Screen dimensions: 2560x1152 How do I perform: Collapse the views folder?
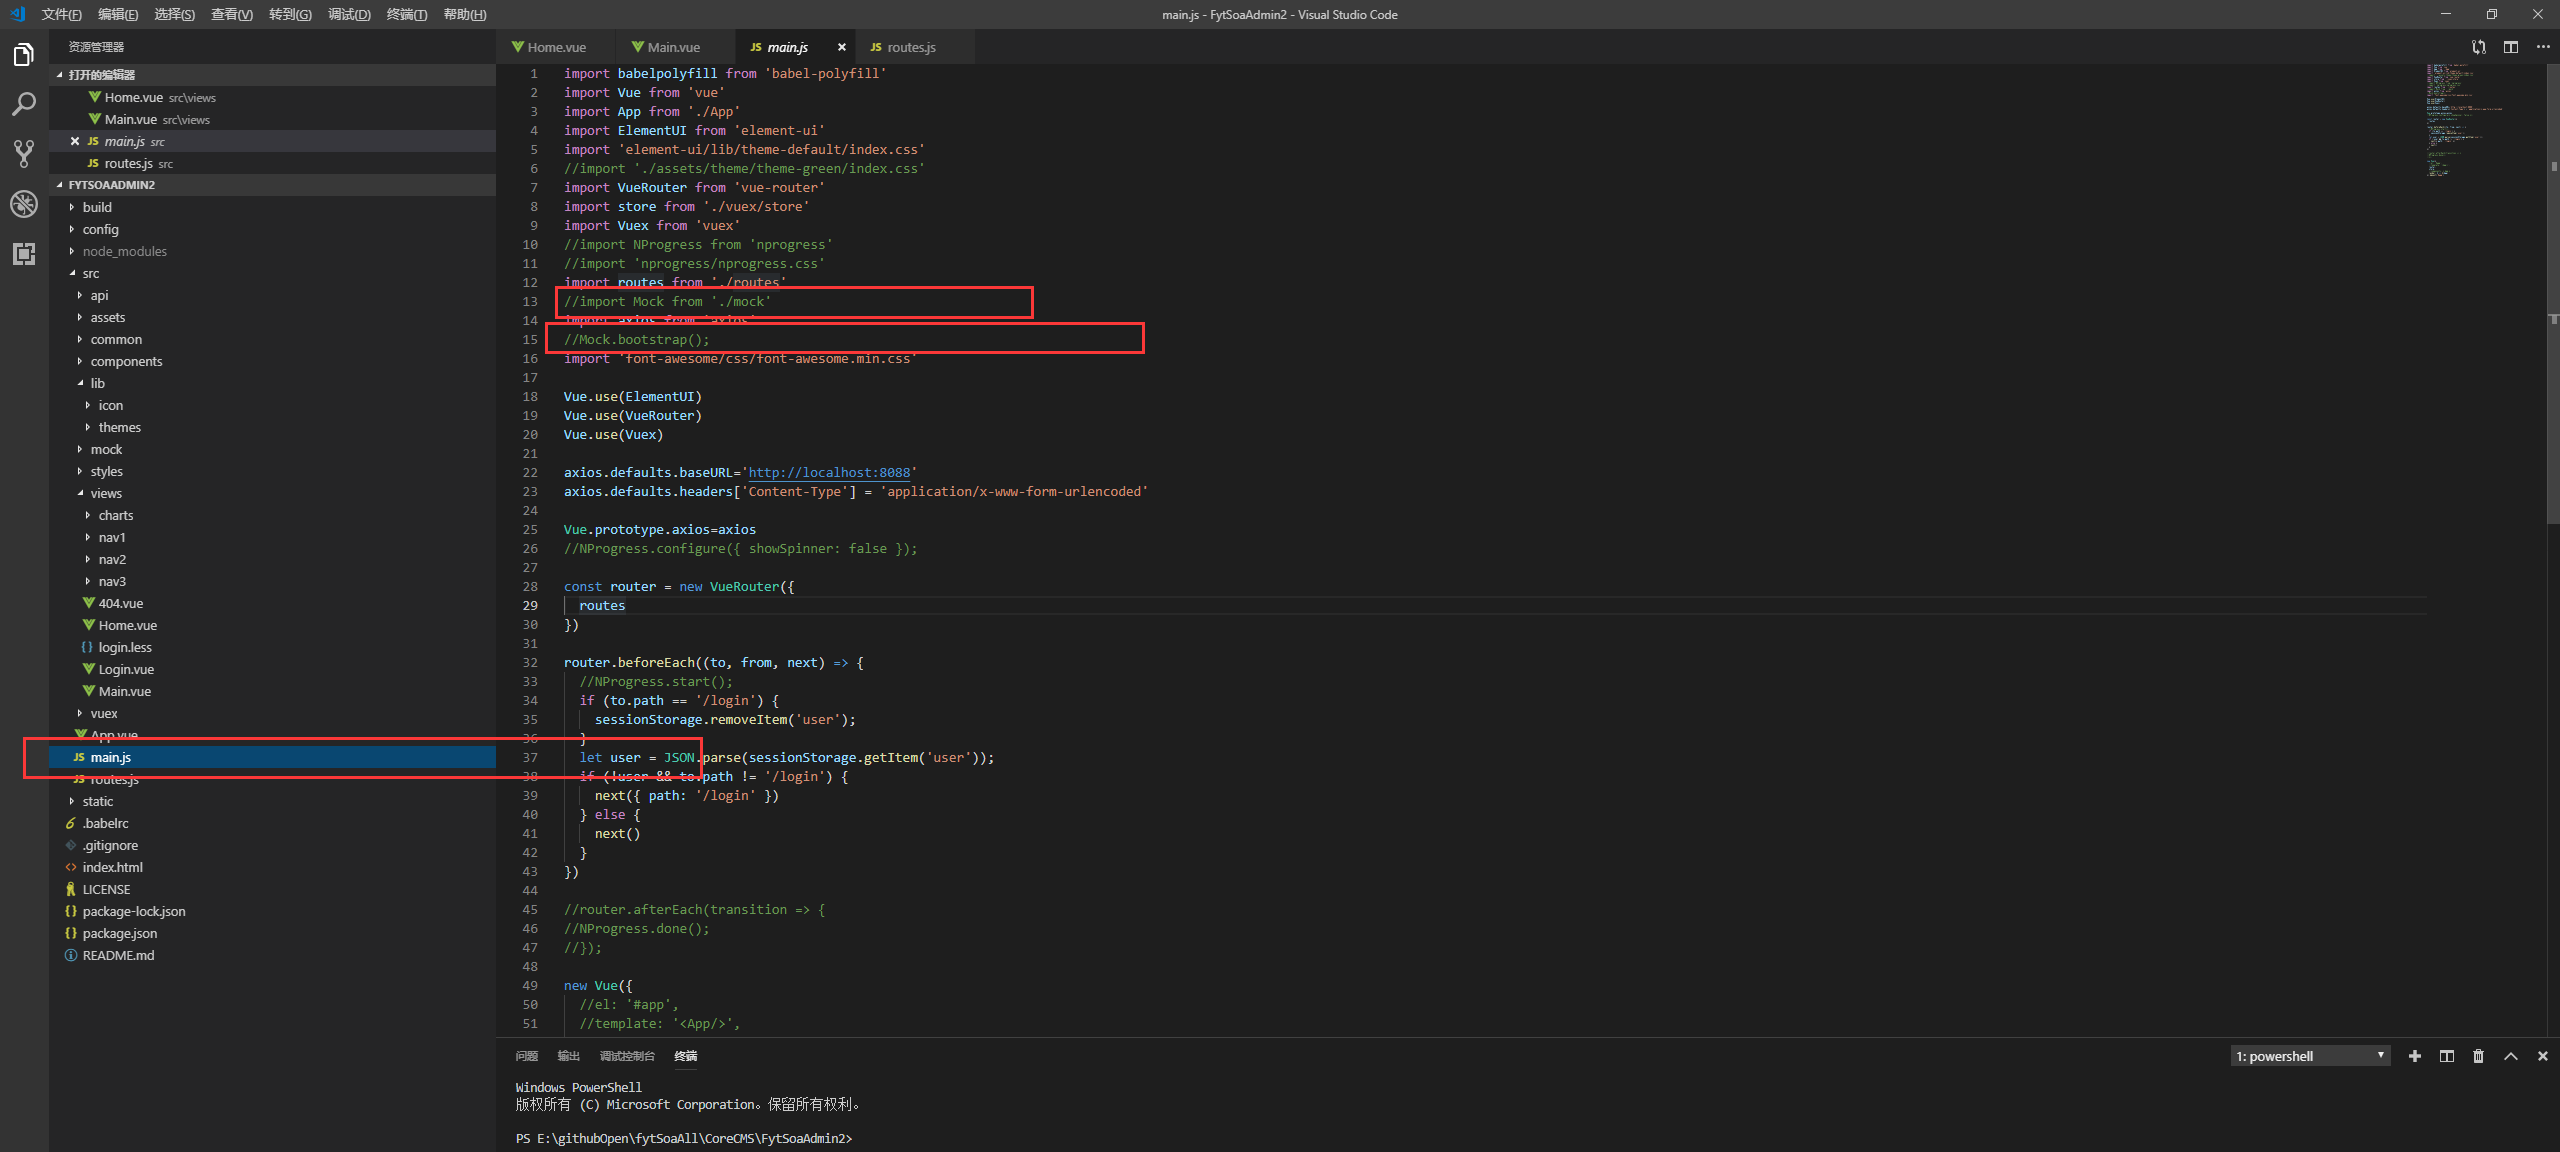point(105,493)
